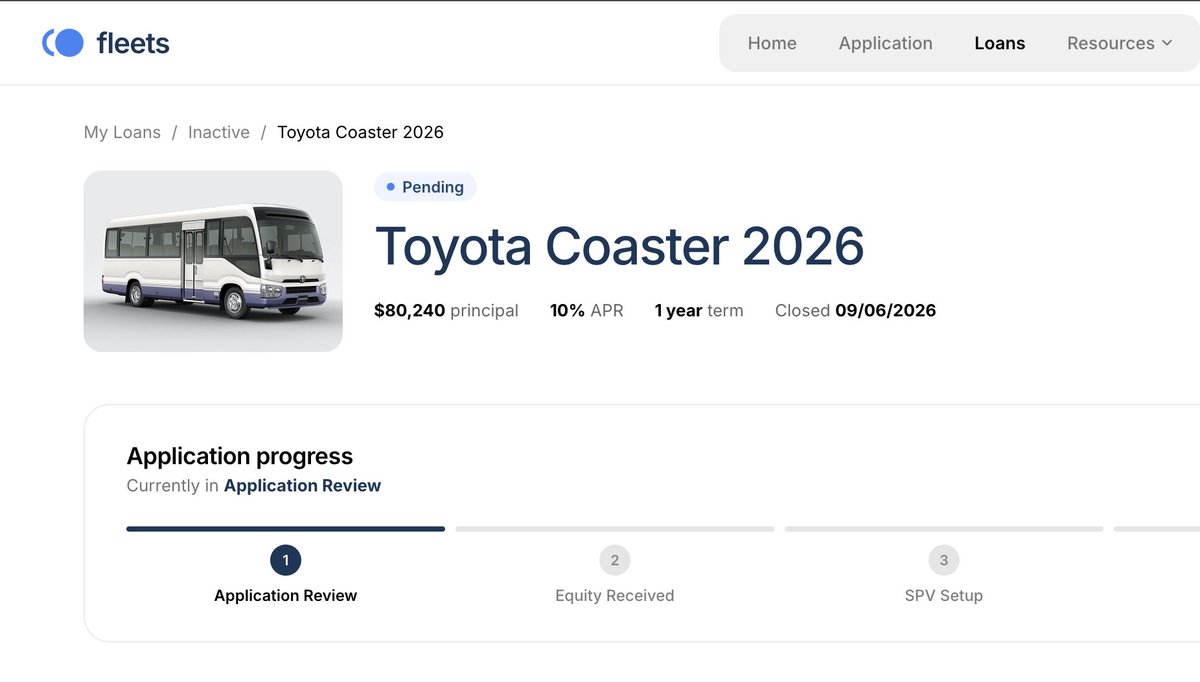Select the Loans tab in navigation
This screenshot has height=682, width=1200.
[1000, 43]
